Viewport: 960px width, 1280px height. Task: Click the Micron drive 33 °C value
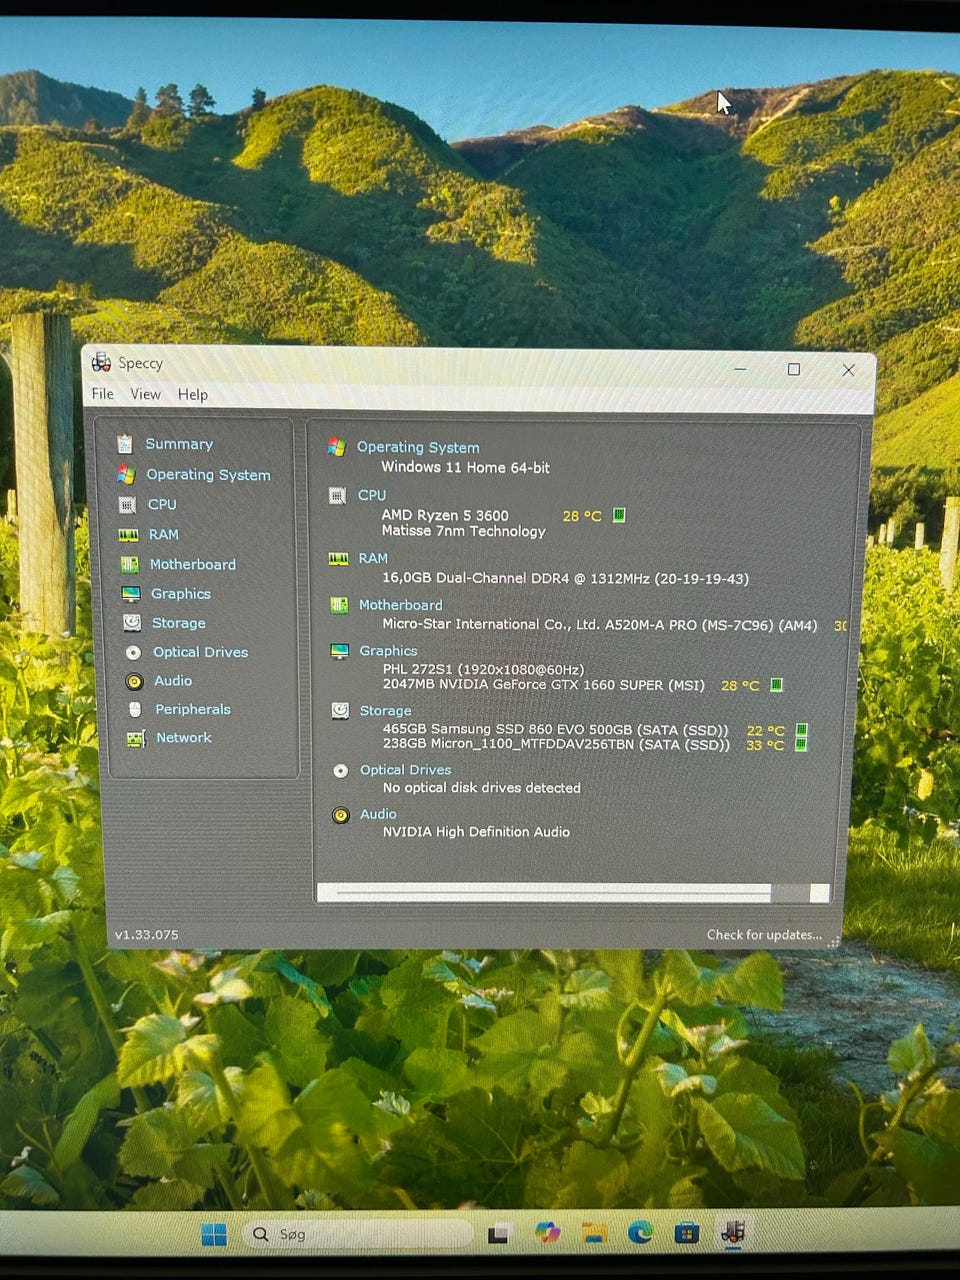click(x=765, y=745)
